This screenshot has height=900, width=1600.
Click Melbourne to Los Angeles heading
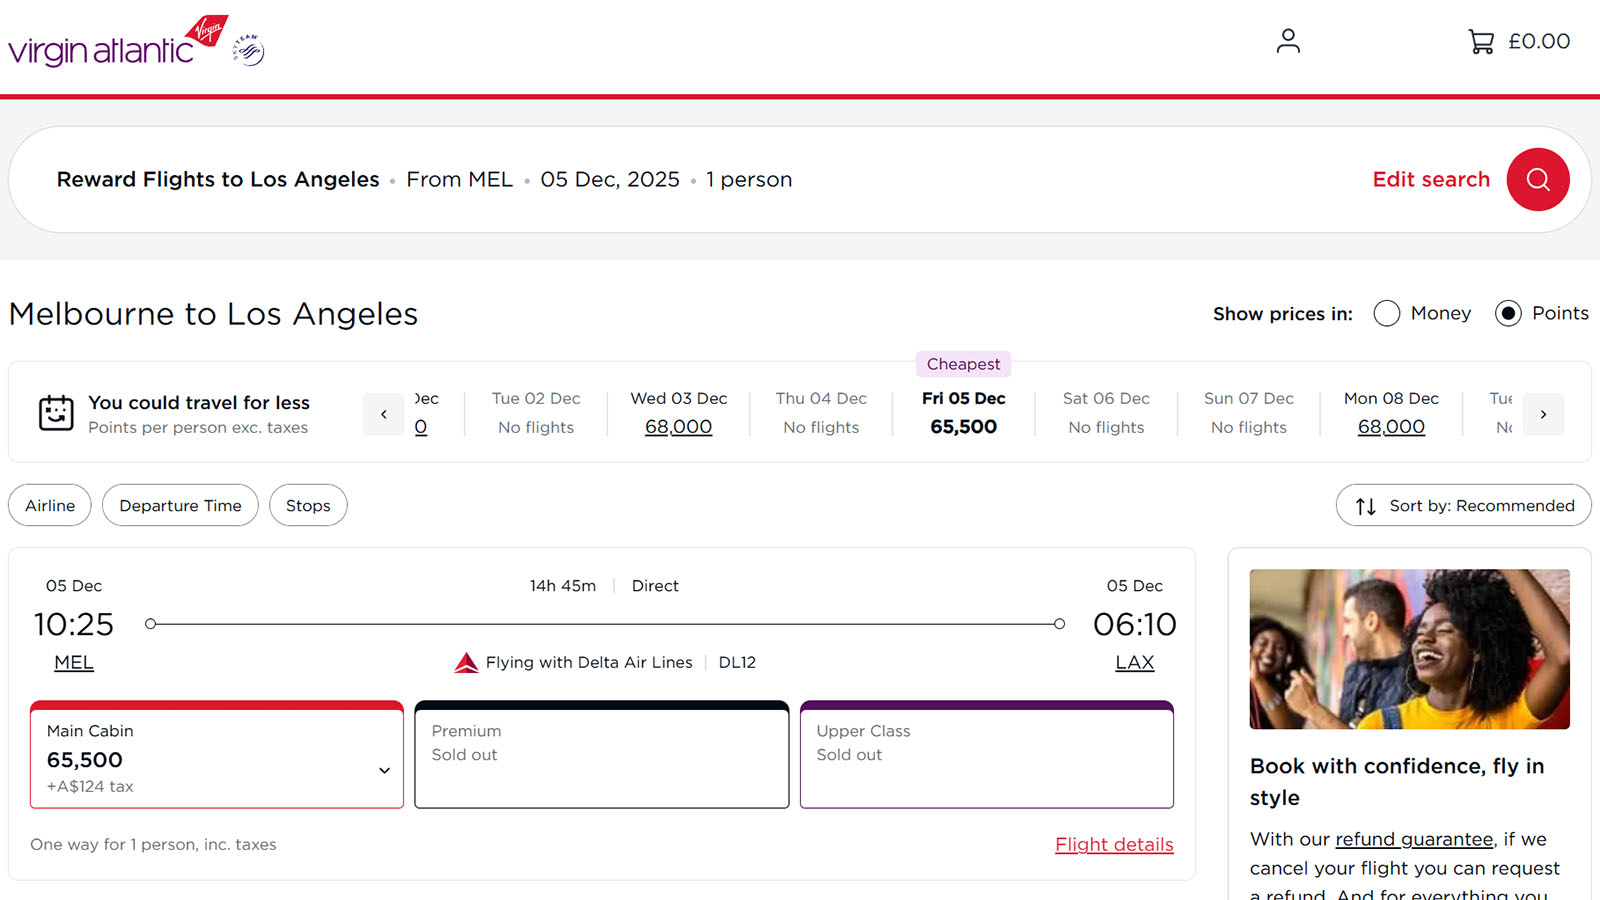pos(213,314)
